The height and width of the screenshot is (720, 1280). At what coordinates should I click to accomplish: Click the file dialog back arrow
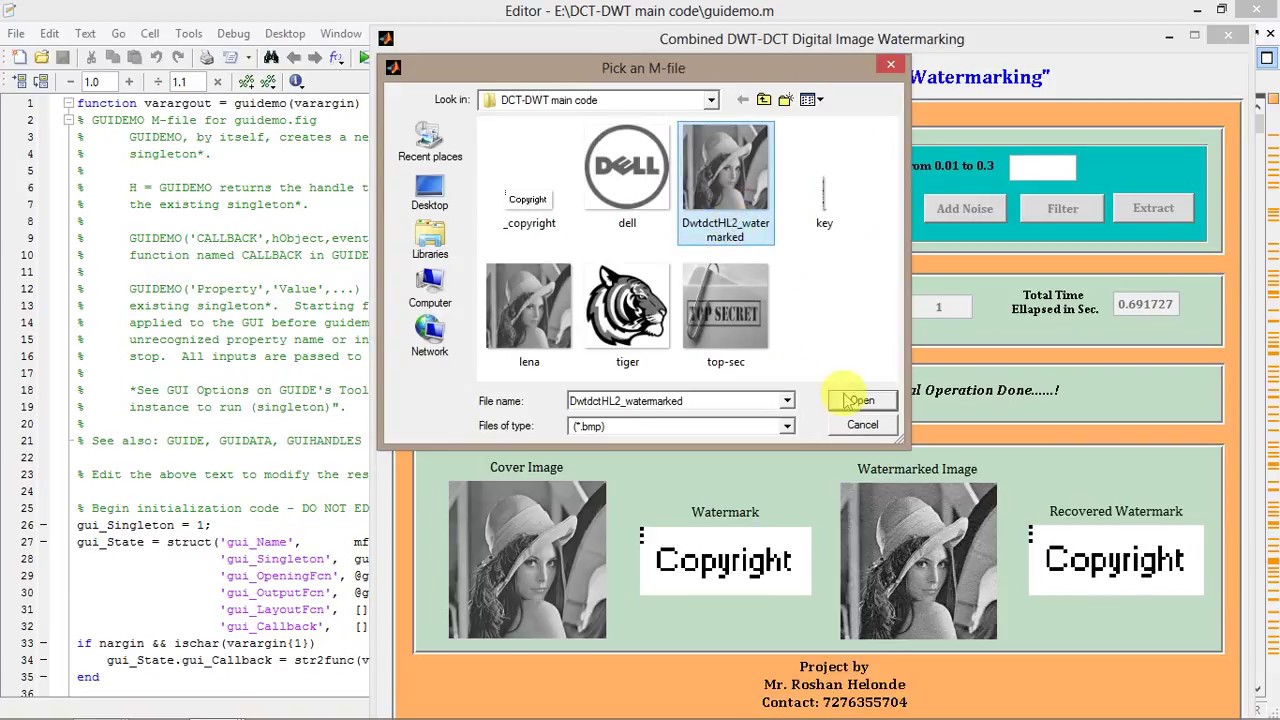point(742,100)
